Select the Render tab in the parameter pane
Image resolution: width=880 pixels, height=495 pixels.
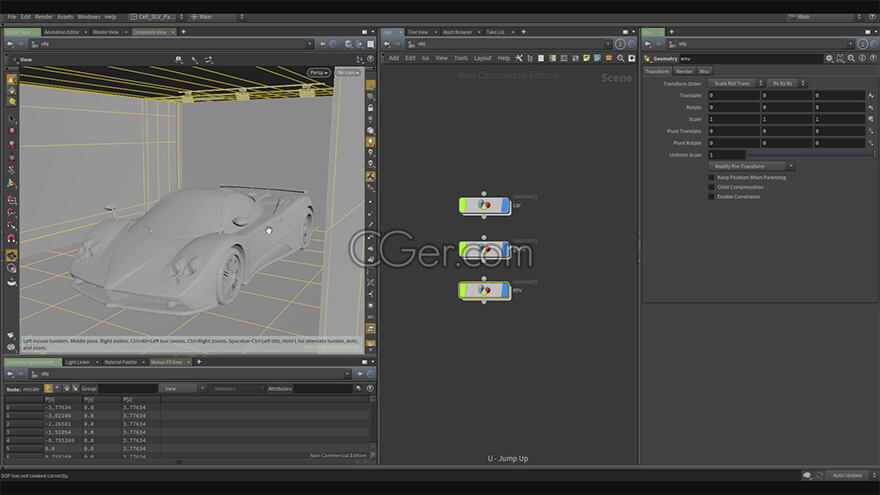684,71
